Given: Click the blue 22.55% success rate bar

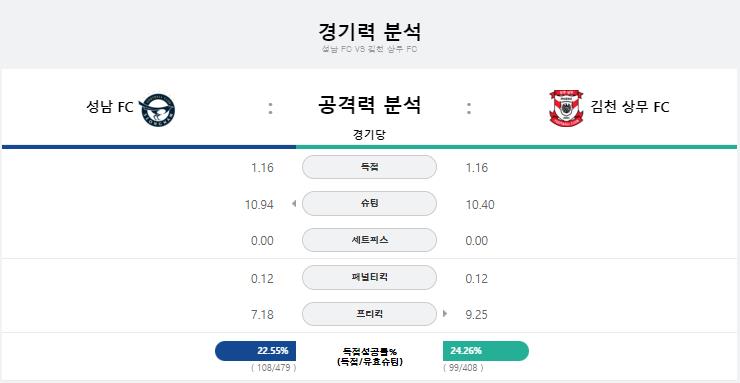Looking at the screenshot, I should tap(255, 351).
